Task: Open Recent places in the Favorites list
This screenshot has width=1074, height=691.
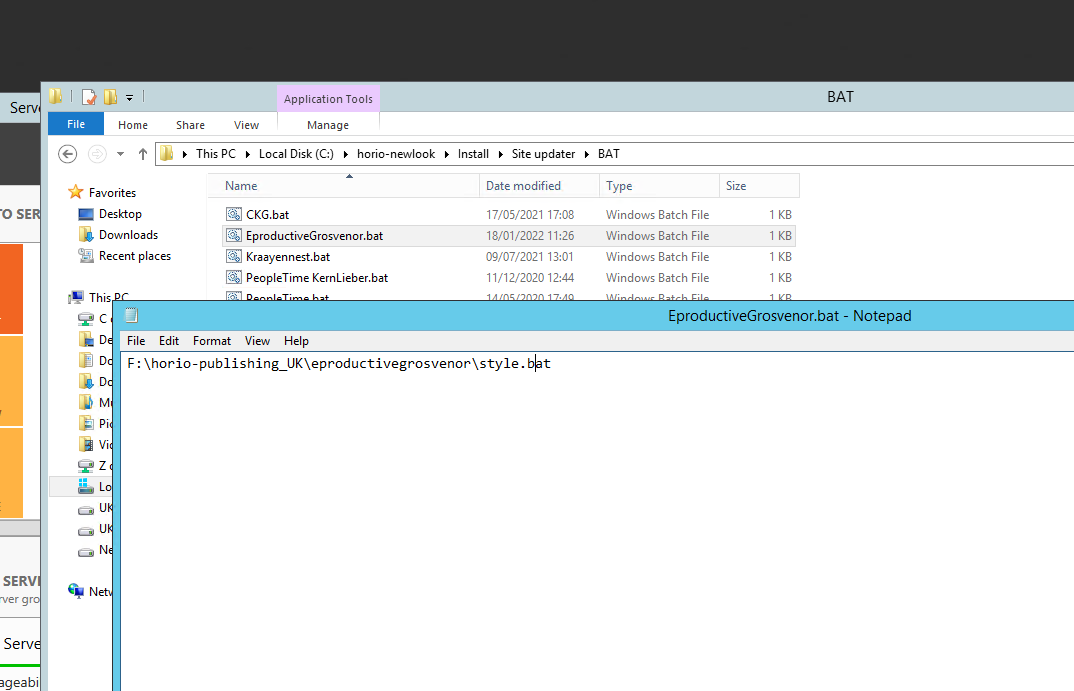Action: click(135, 256)
